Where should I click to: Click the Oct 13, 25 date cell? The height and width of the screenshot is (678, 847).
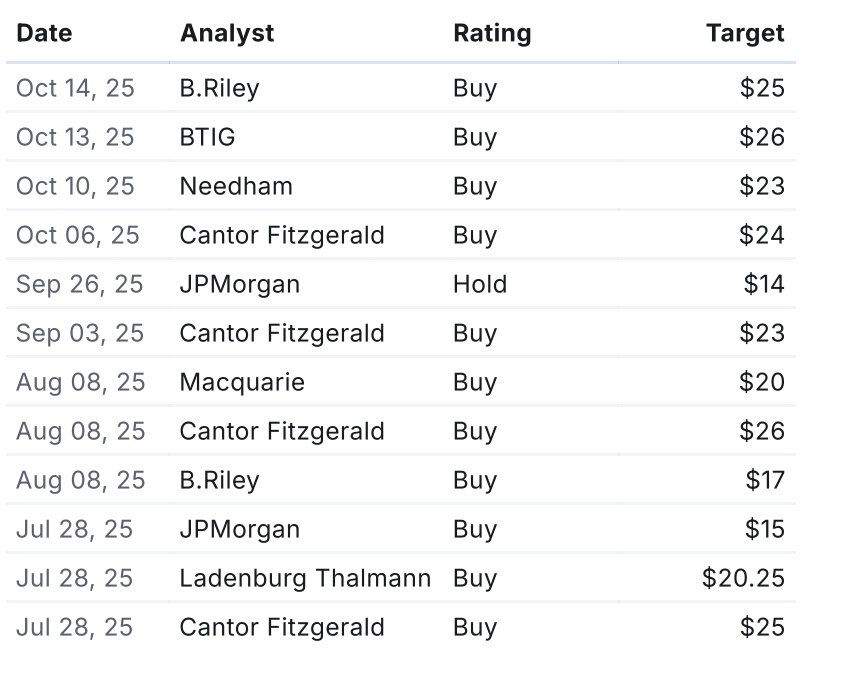coord(75,137)
